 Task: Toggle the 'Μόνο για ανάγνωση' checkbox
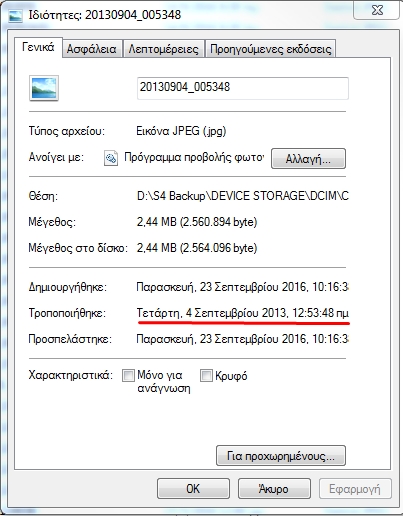click(x=128, y=375)
